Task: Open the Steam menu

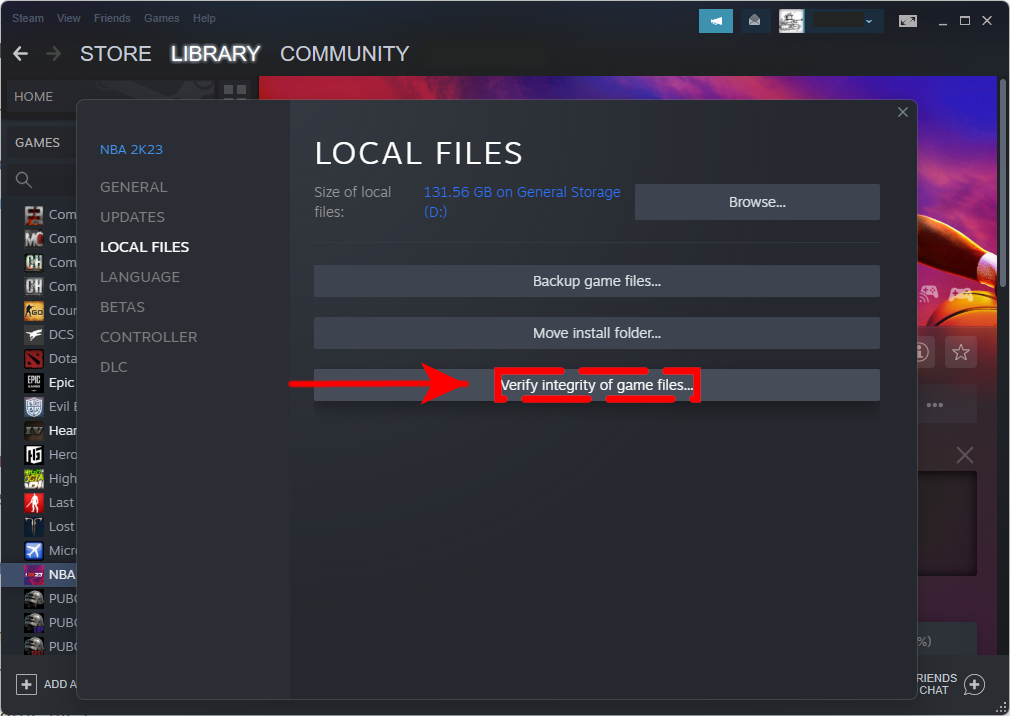Action: pyautogui.click(x=28, y=18)
